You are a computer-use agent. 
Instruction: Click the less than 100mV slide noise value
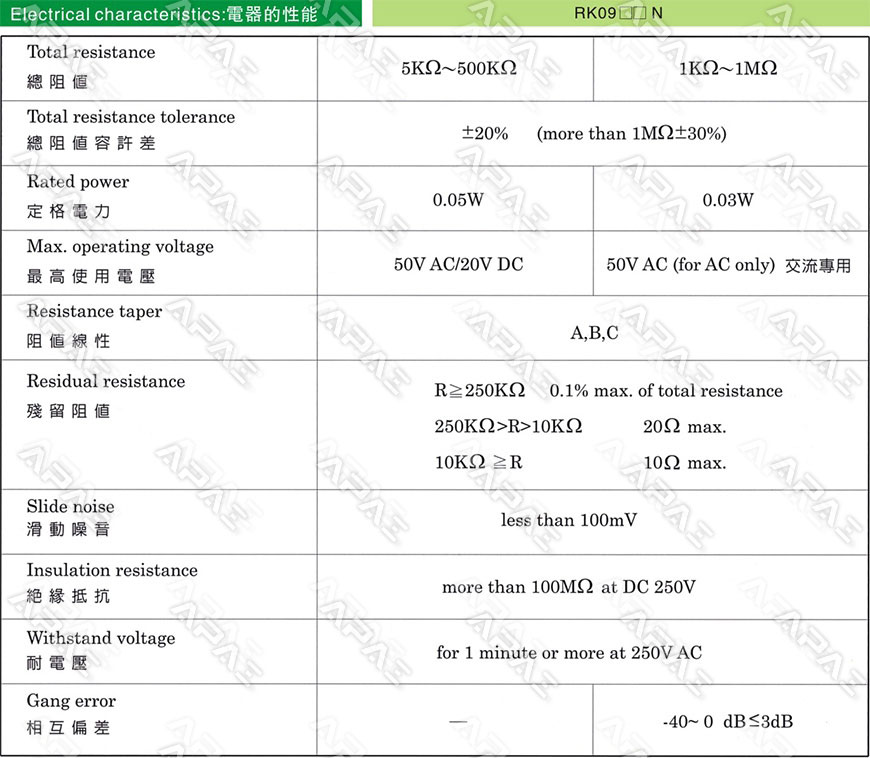click(x=568, y=520)
